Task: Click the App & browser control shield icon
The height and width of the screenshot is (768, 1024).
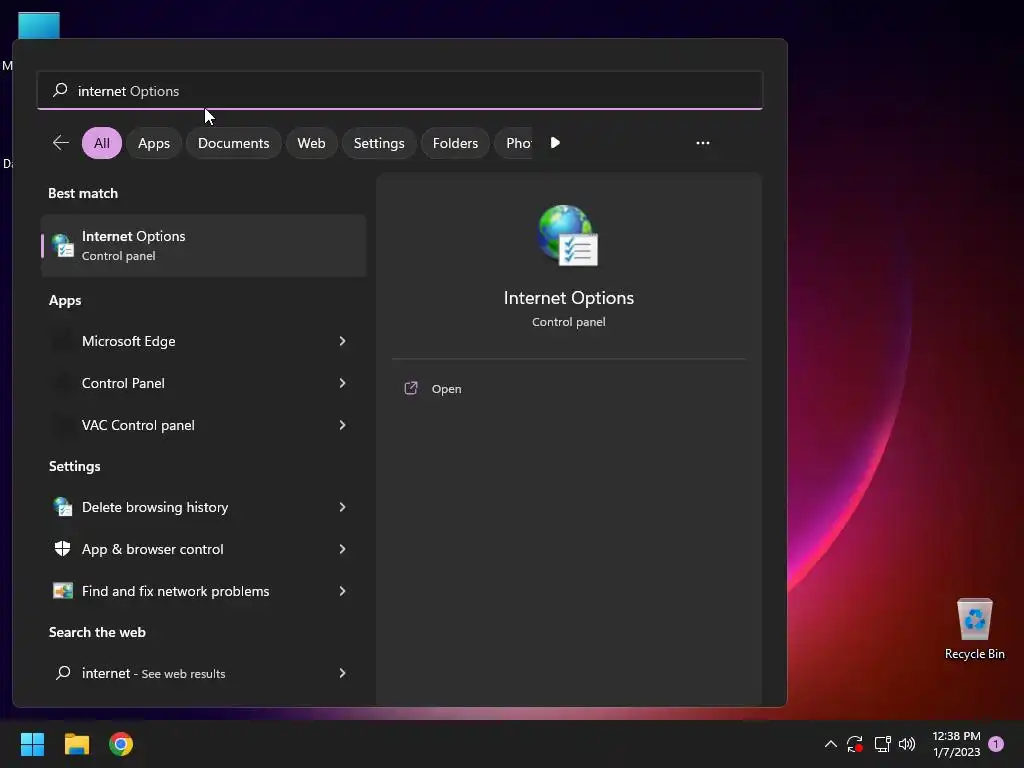Action: pyautogui.click(x=63, y=549)
